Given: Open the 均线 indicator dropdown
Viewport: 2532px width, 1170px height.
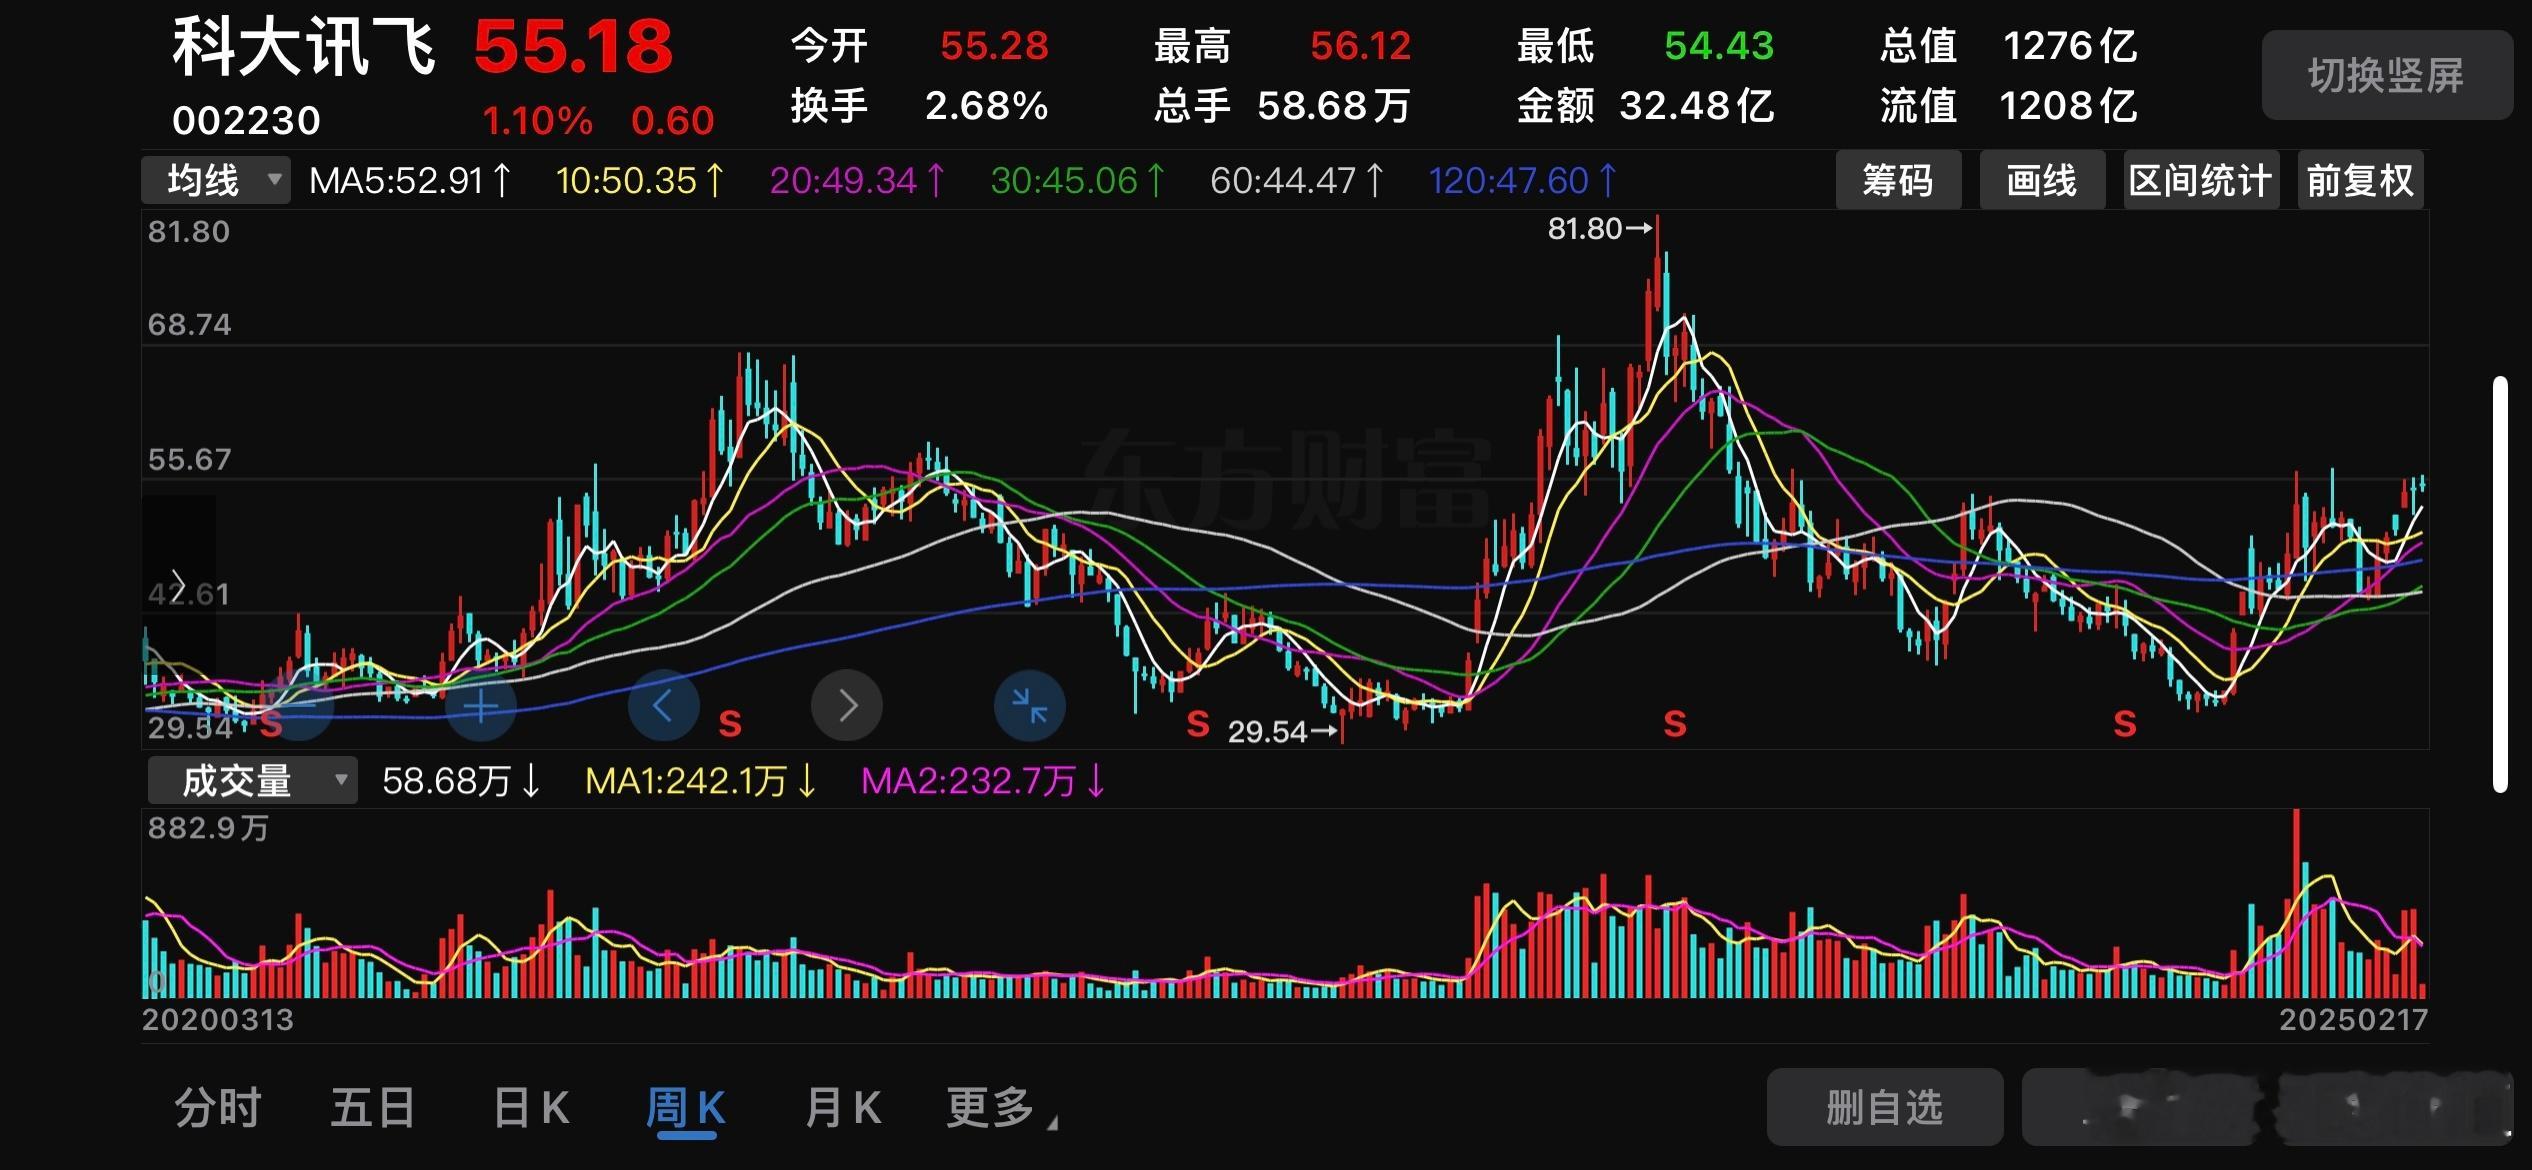Looking at the screenshot, I should coord(216,181).
